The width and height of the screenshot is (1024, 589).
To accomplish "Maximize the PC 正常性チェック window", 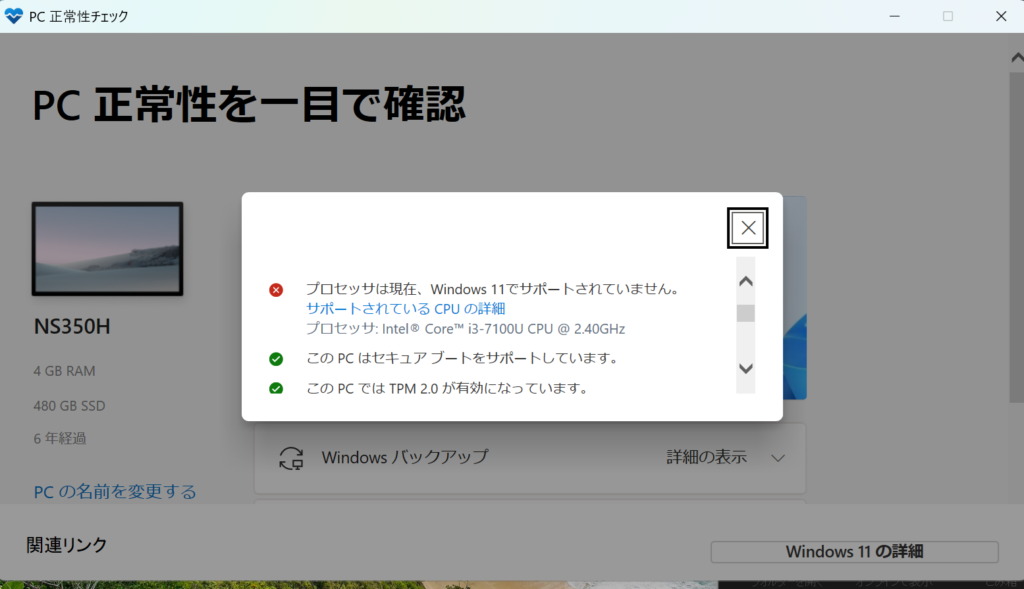I will pos(948,16).
